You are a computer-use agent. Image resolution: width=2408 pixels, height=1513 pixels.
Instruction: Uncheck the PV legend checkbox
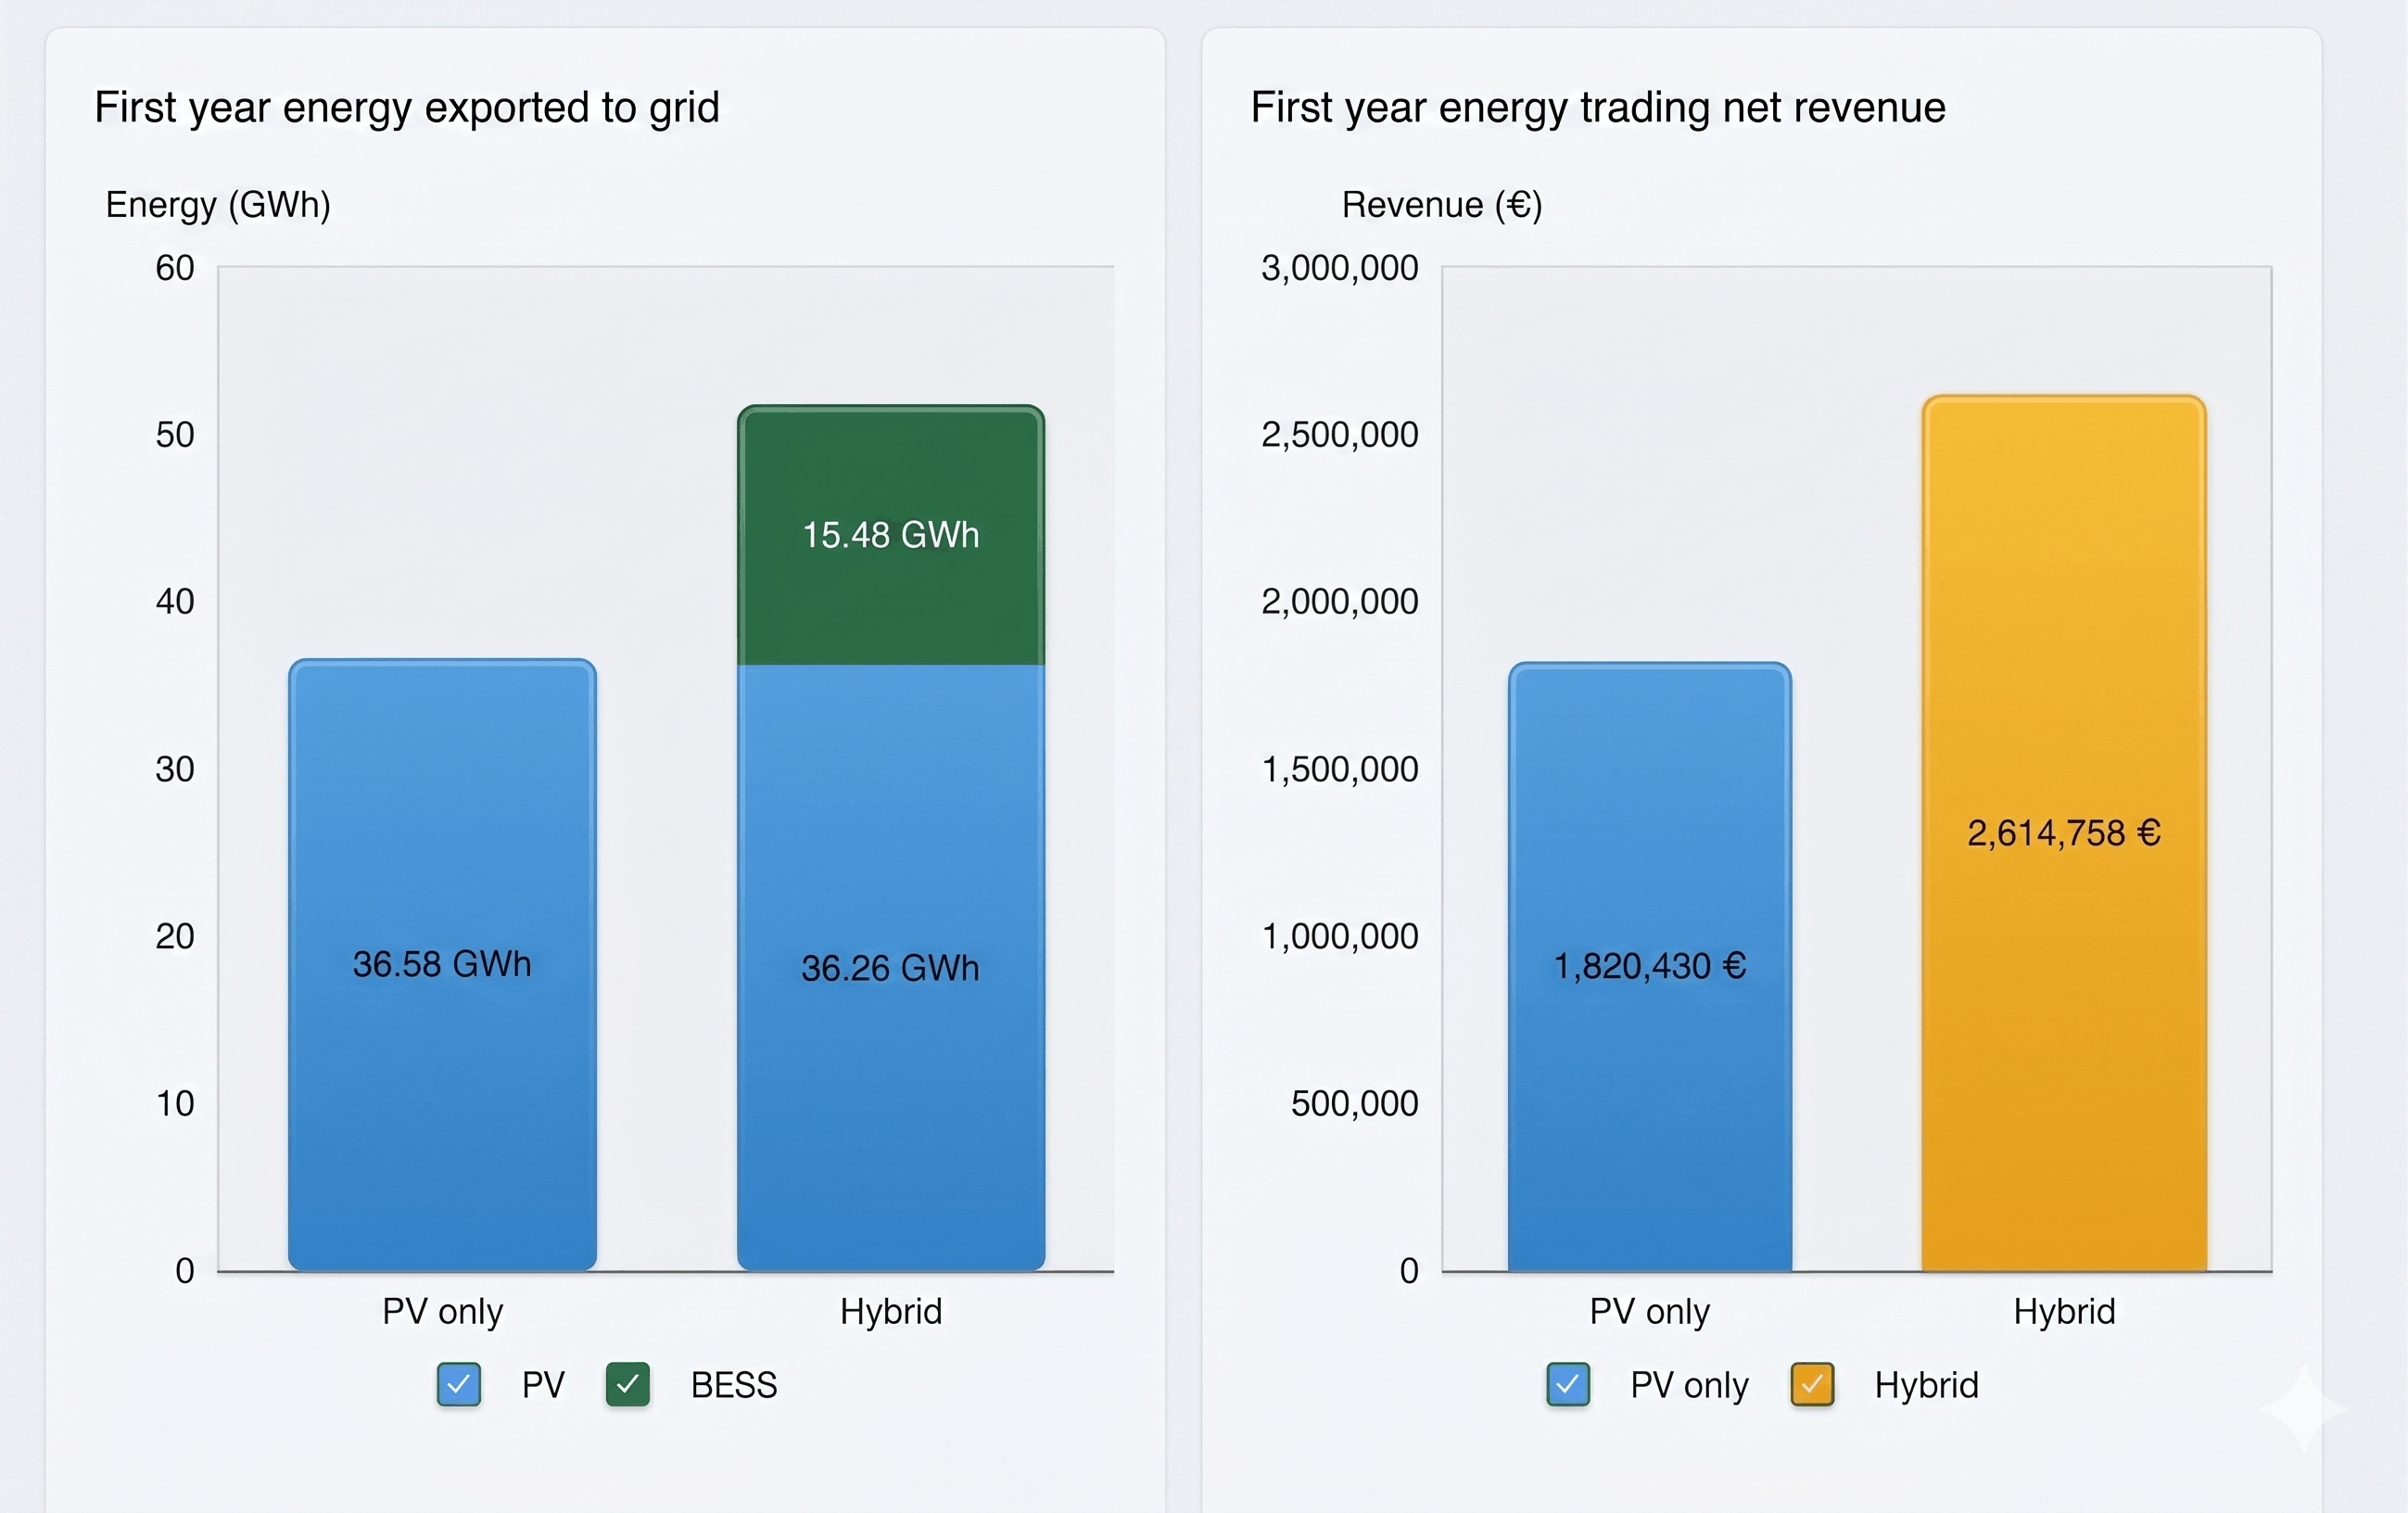coord(459,1384)
